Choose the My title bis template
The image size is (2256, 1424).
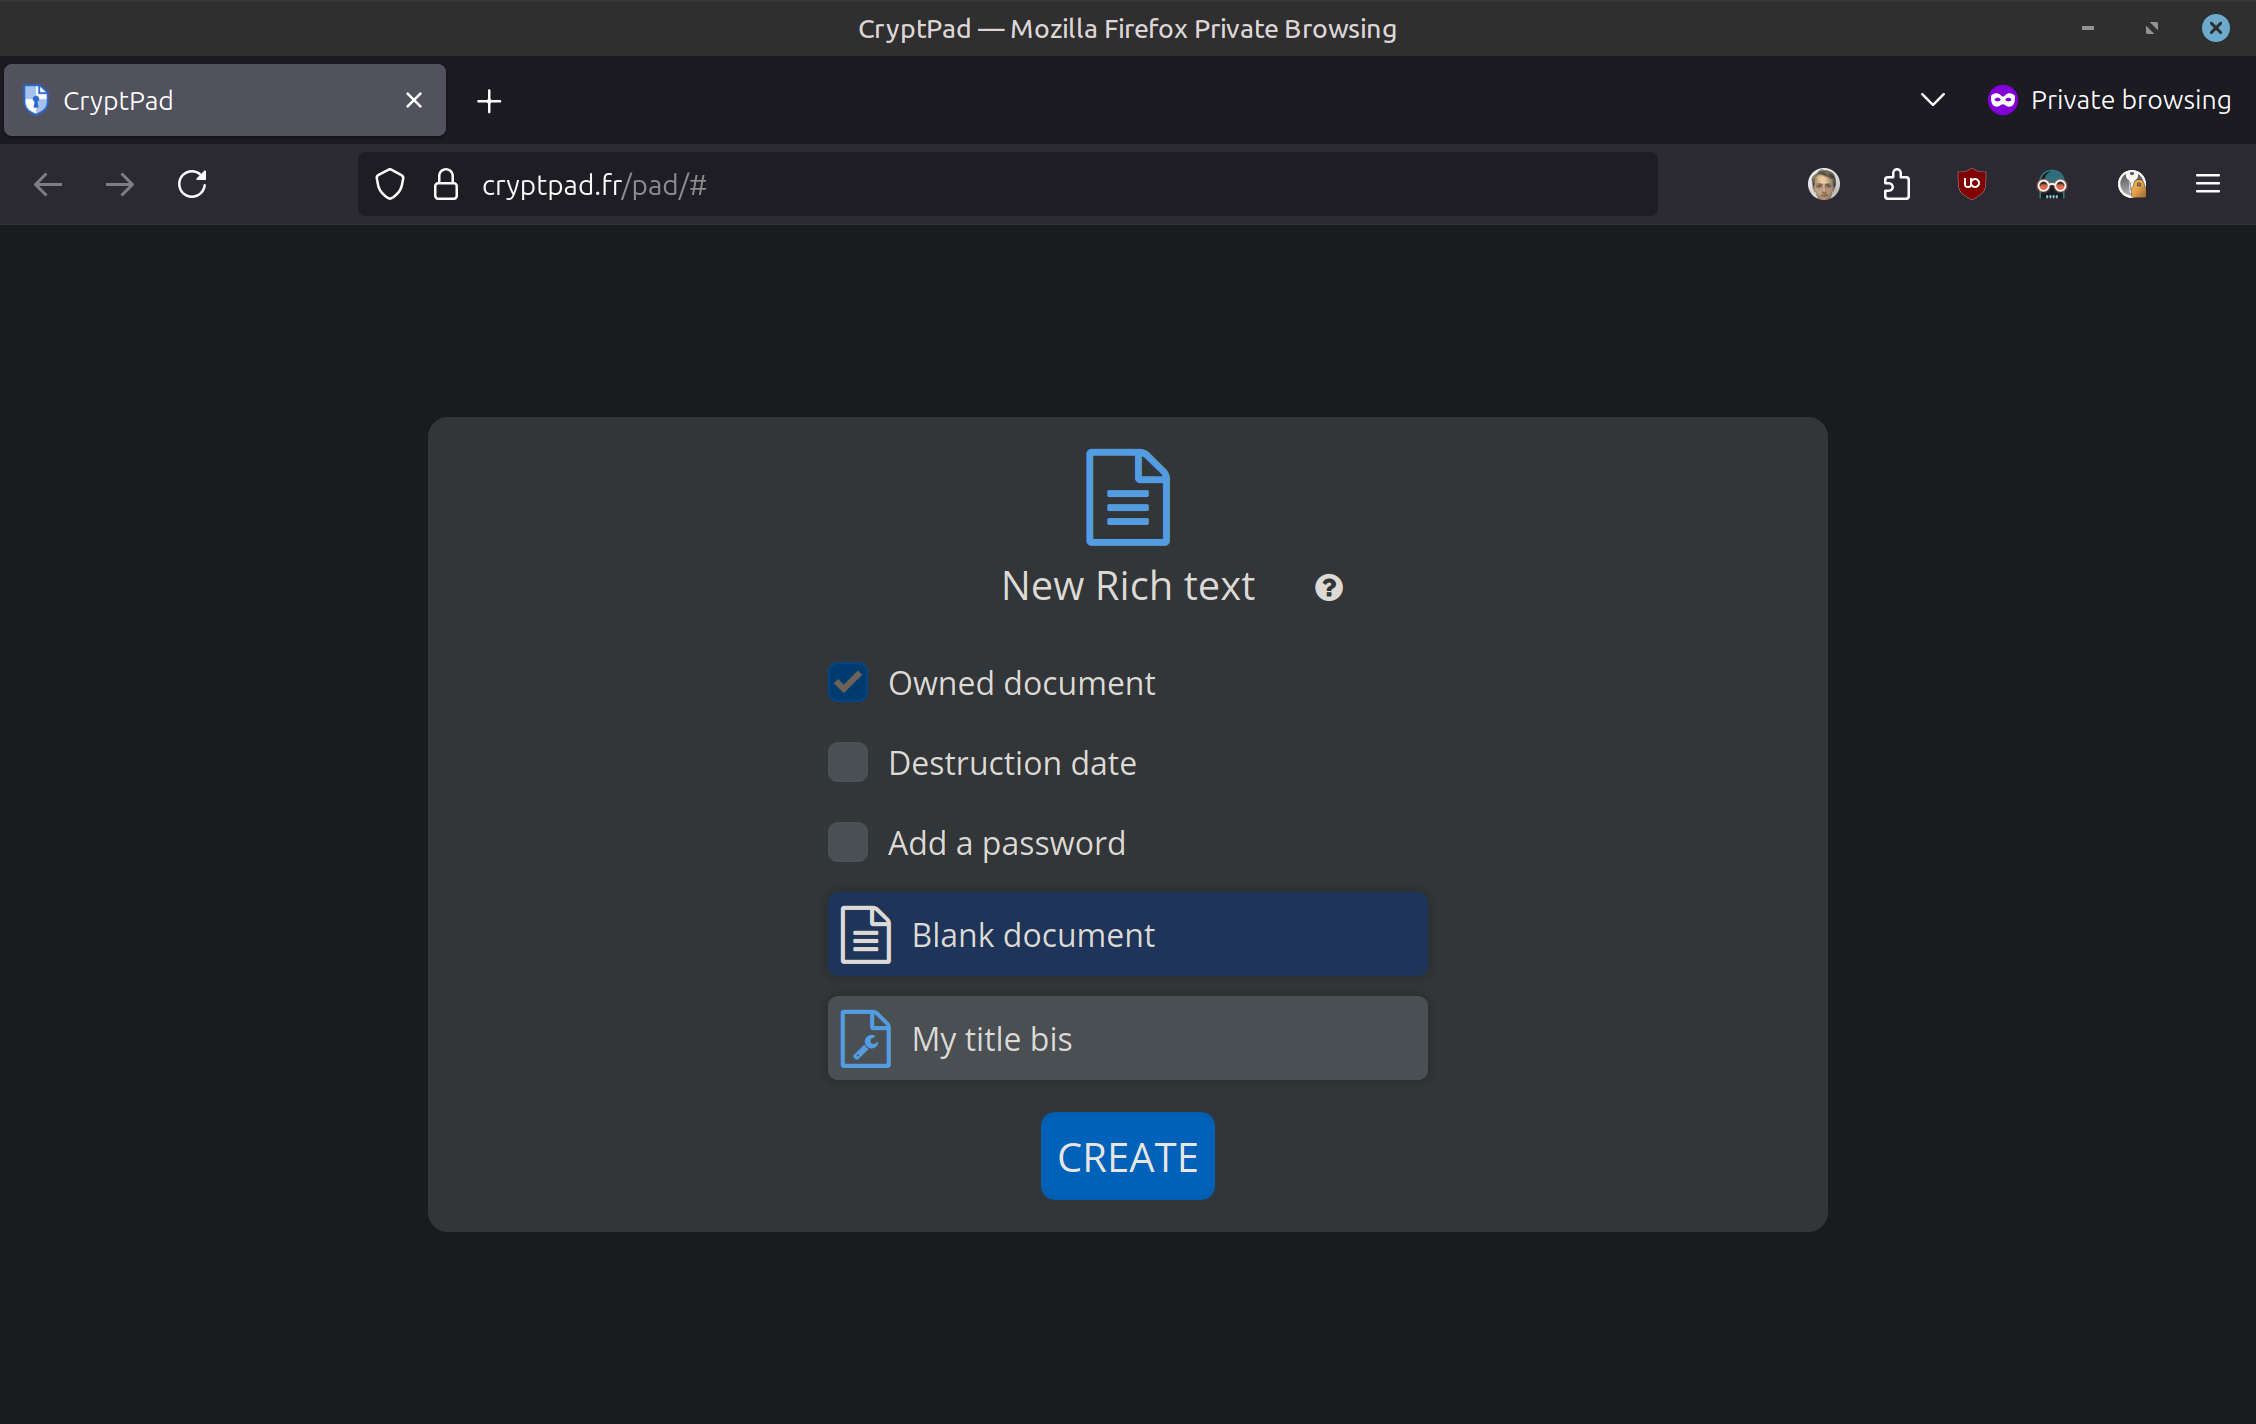click(x=1127, y=1038)
